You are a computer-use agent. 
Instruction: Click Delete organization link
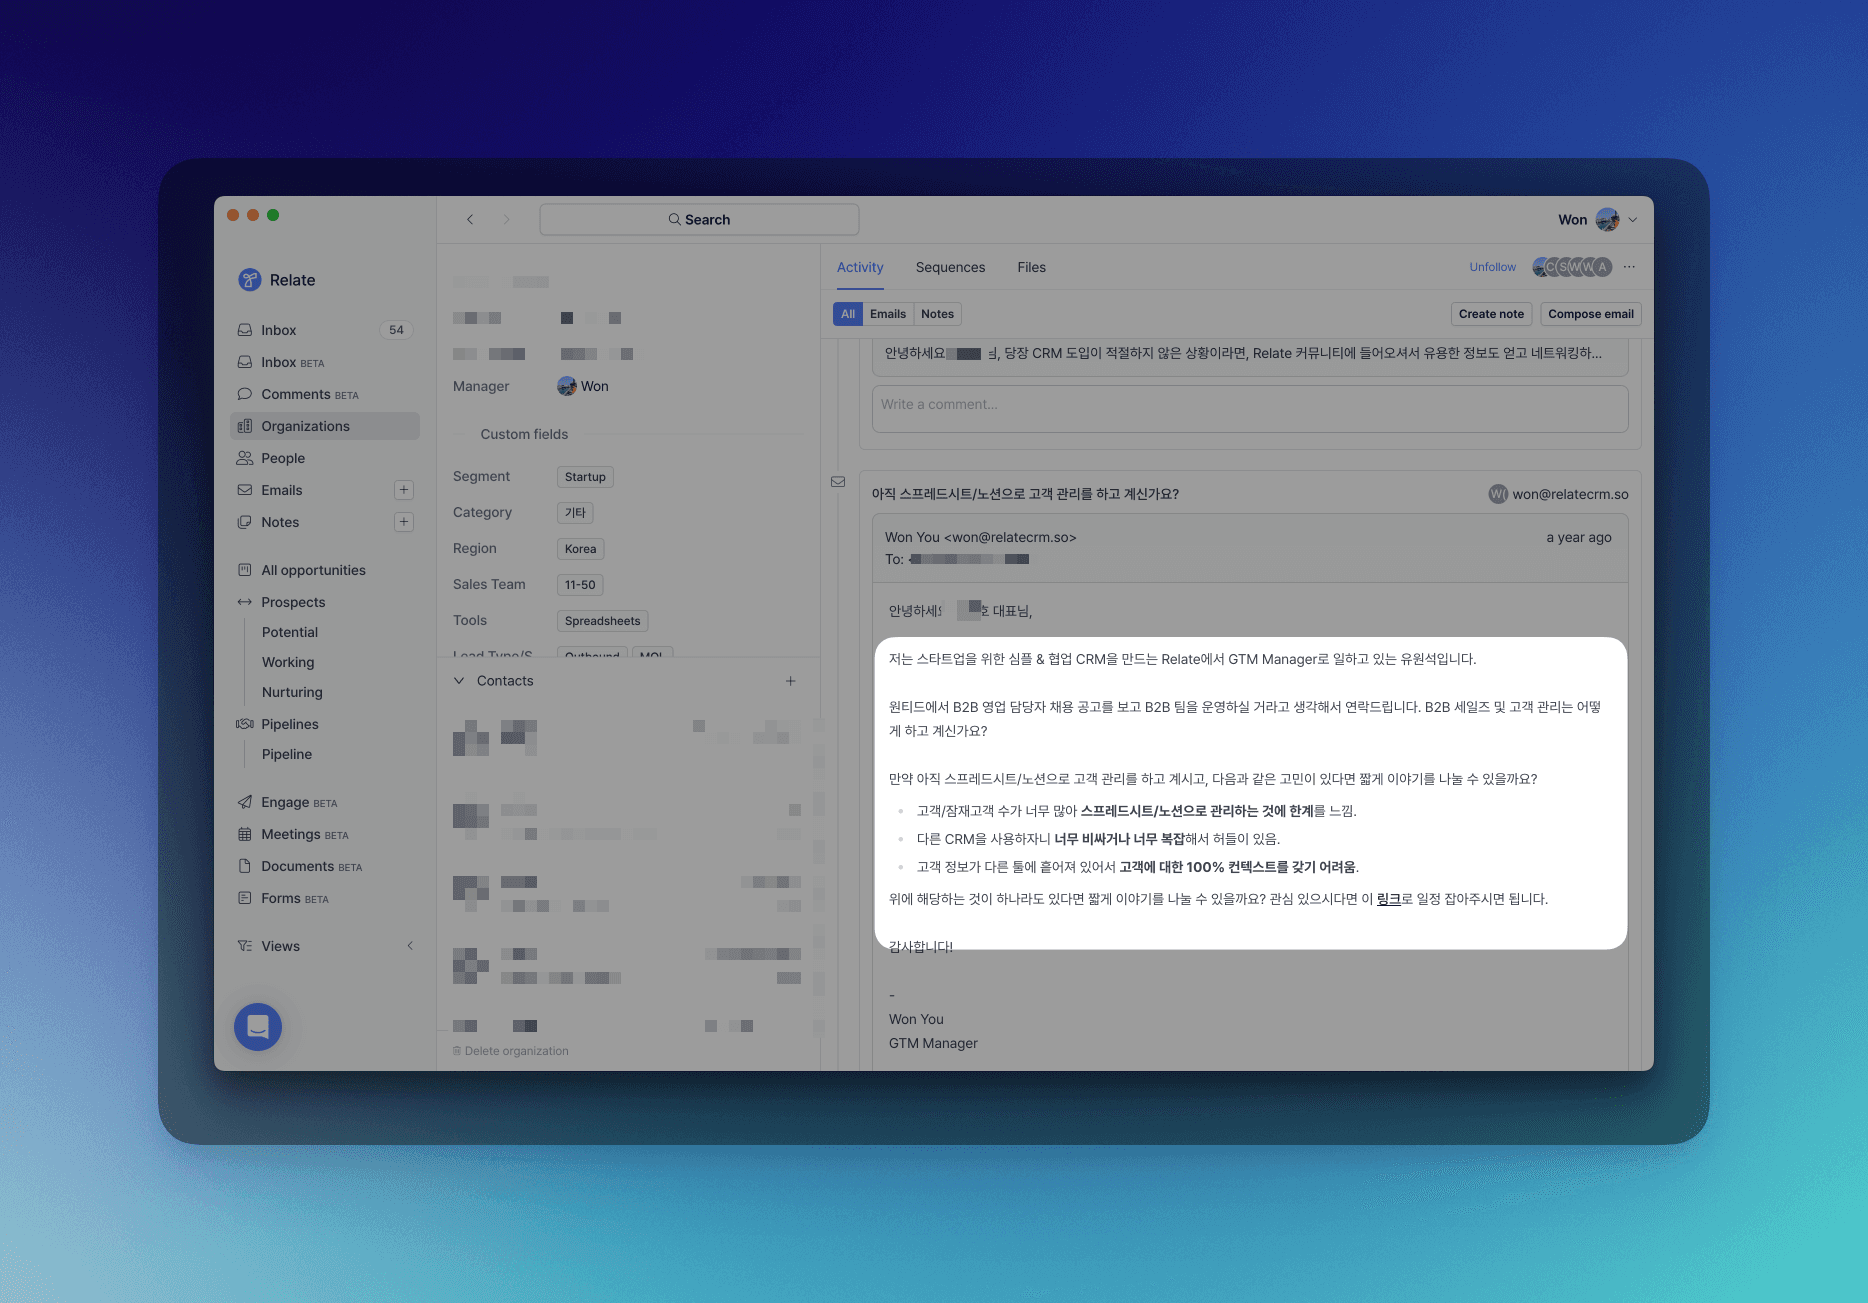[511, 1051]
